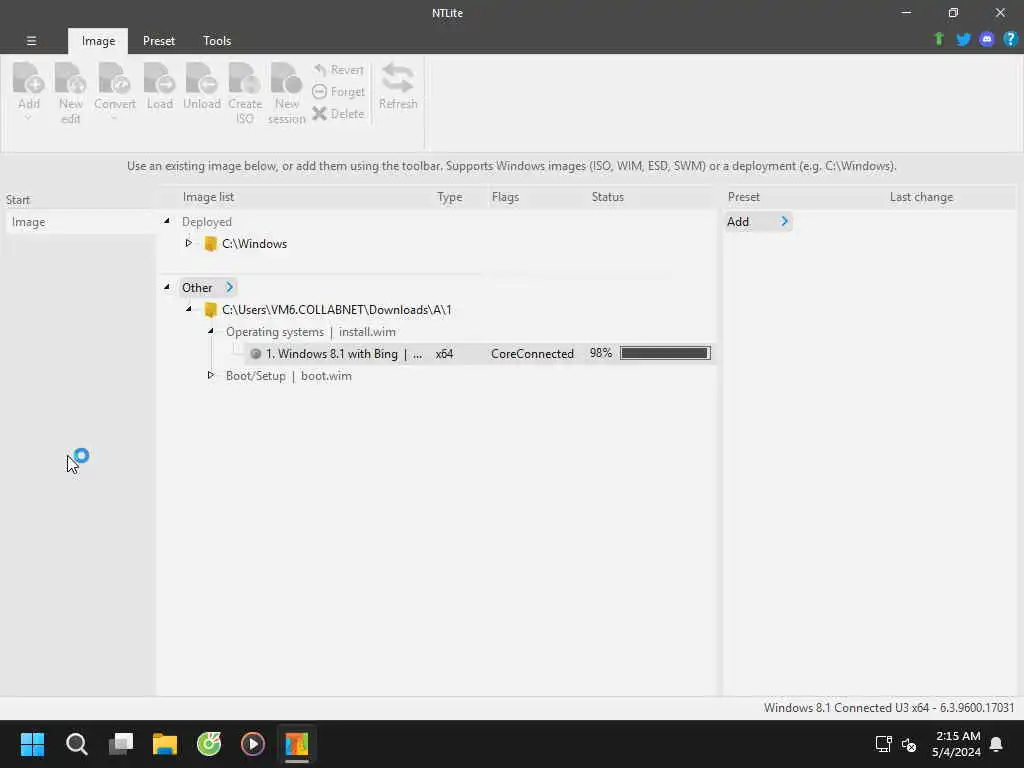Click the Unload image icon

pyautogui.click(x=201, y=78)
